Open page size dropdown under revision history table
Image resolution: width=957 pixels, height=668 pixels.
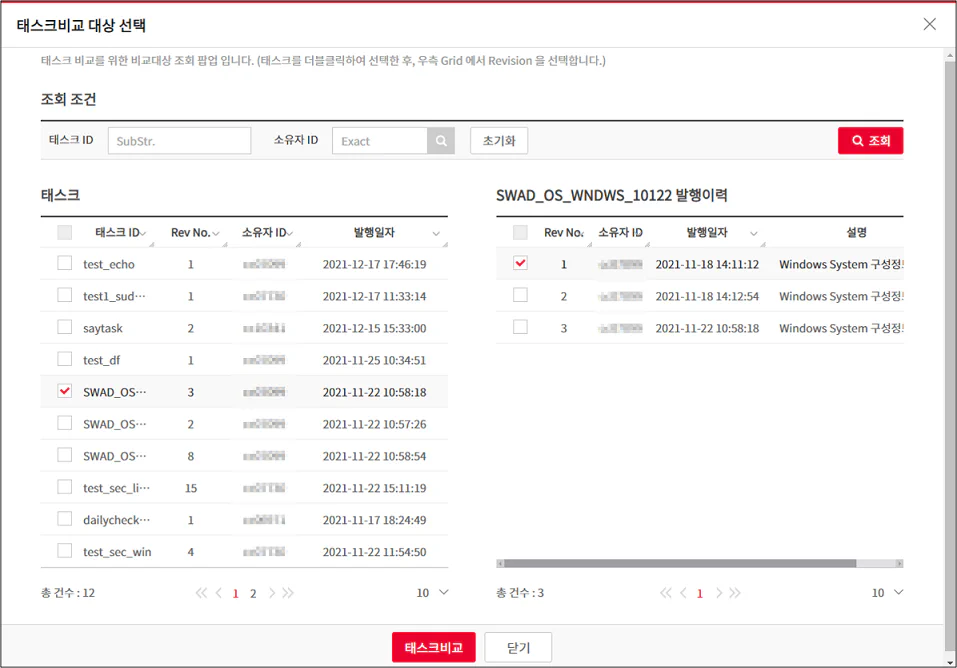887,592
